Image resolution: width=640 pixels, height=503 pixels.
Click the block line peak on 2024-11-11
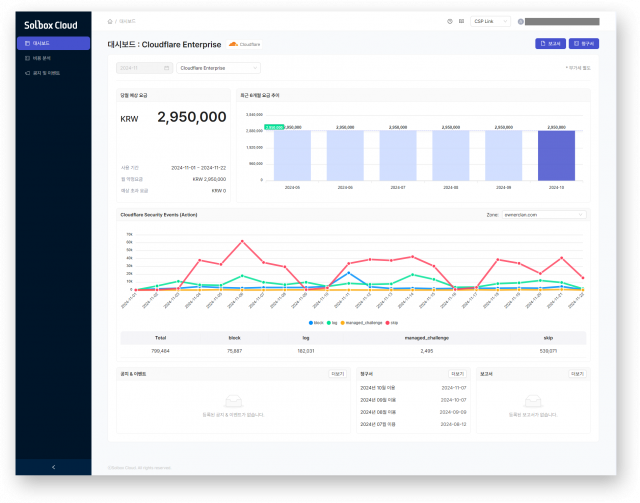(349, 273)
